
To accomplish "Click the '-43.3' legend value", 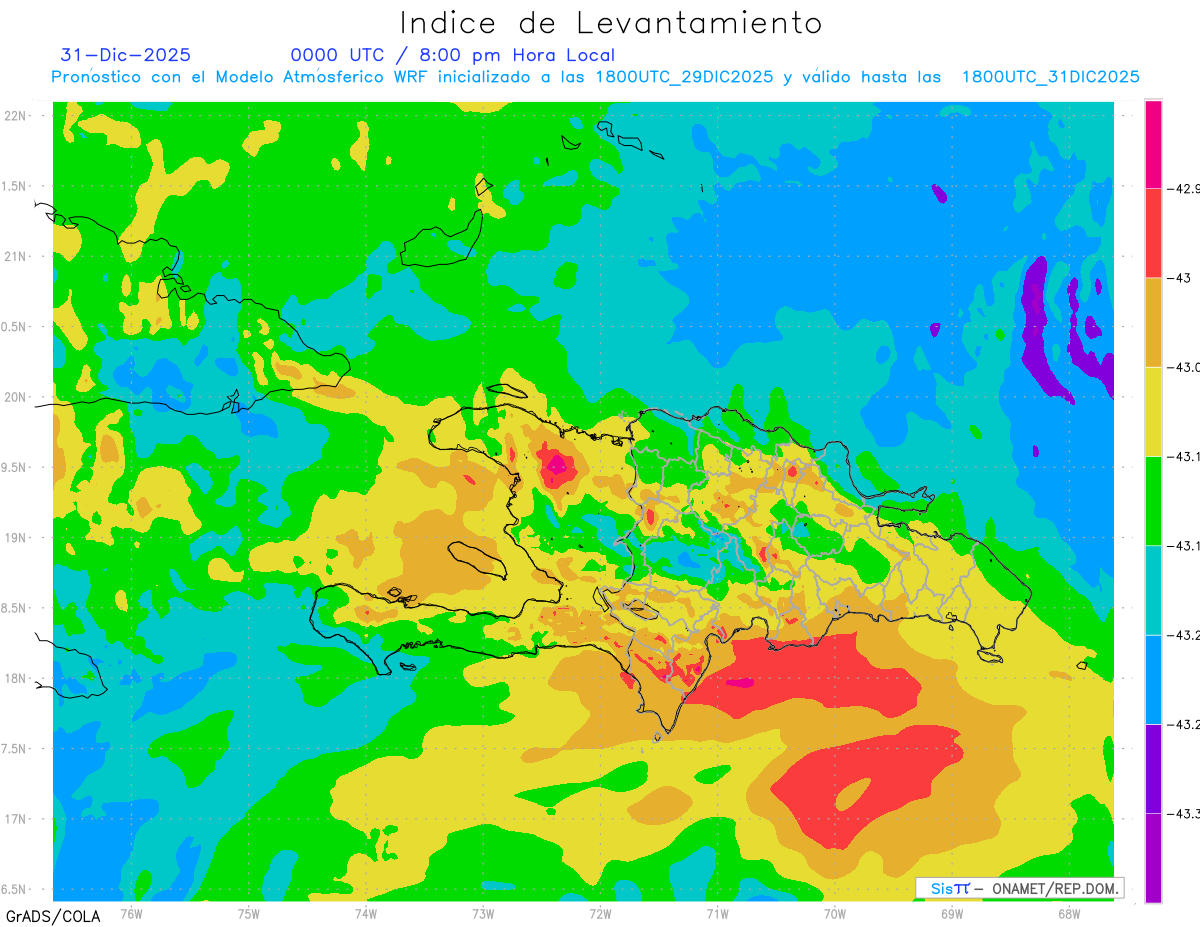I will 1184,814.
